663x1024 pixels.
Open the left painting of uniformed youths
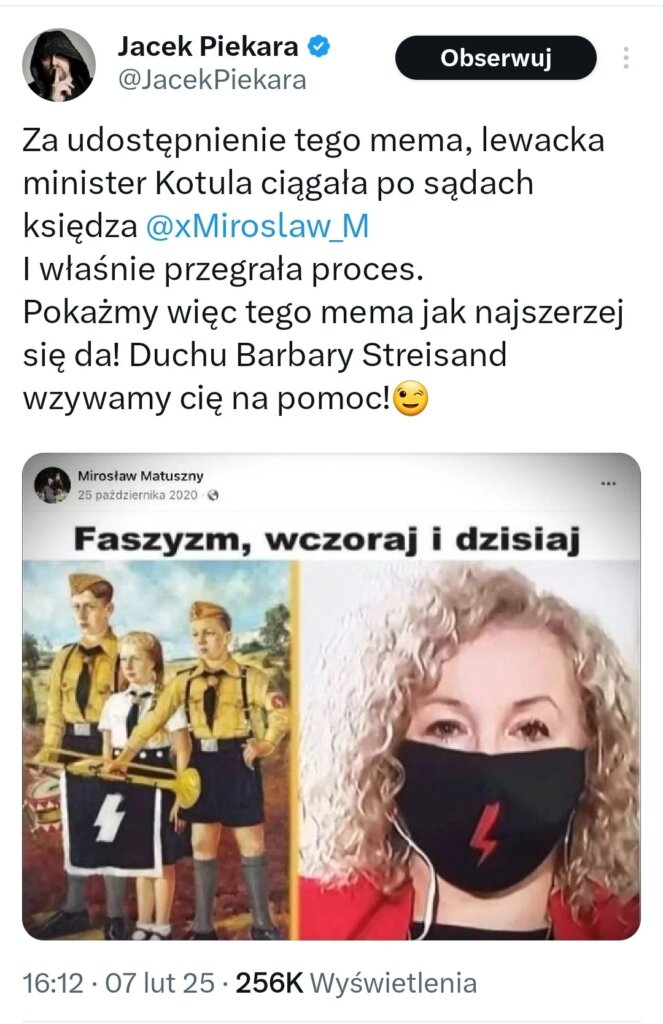(x=157, y=750)
